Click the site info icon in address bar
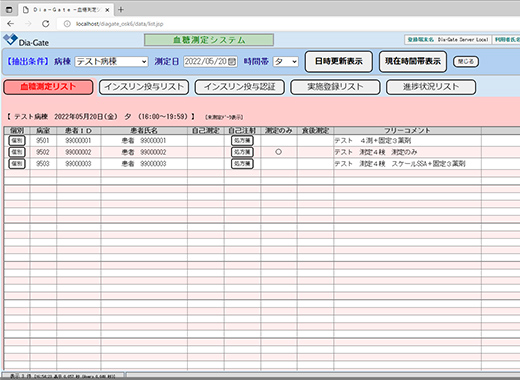 click(67, 24)
